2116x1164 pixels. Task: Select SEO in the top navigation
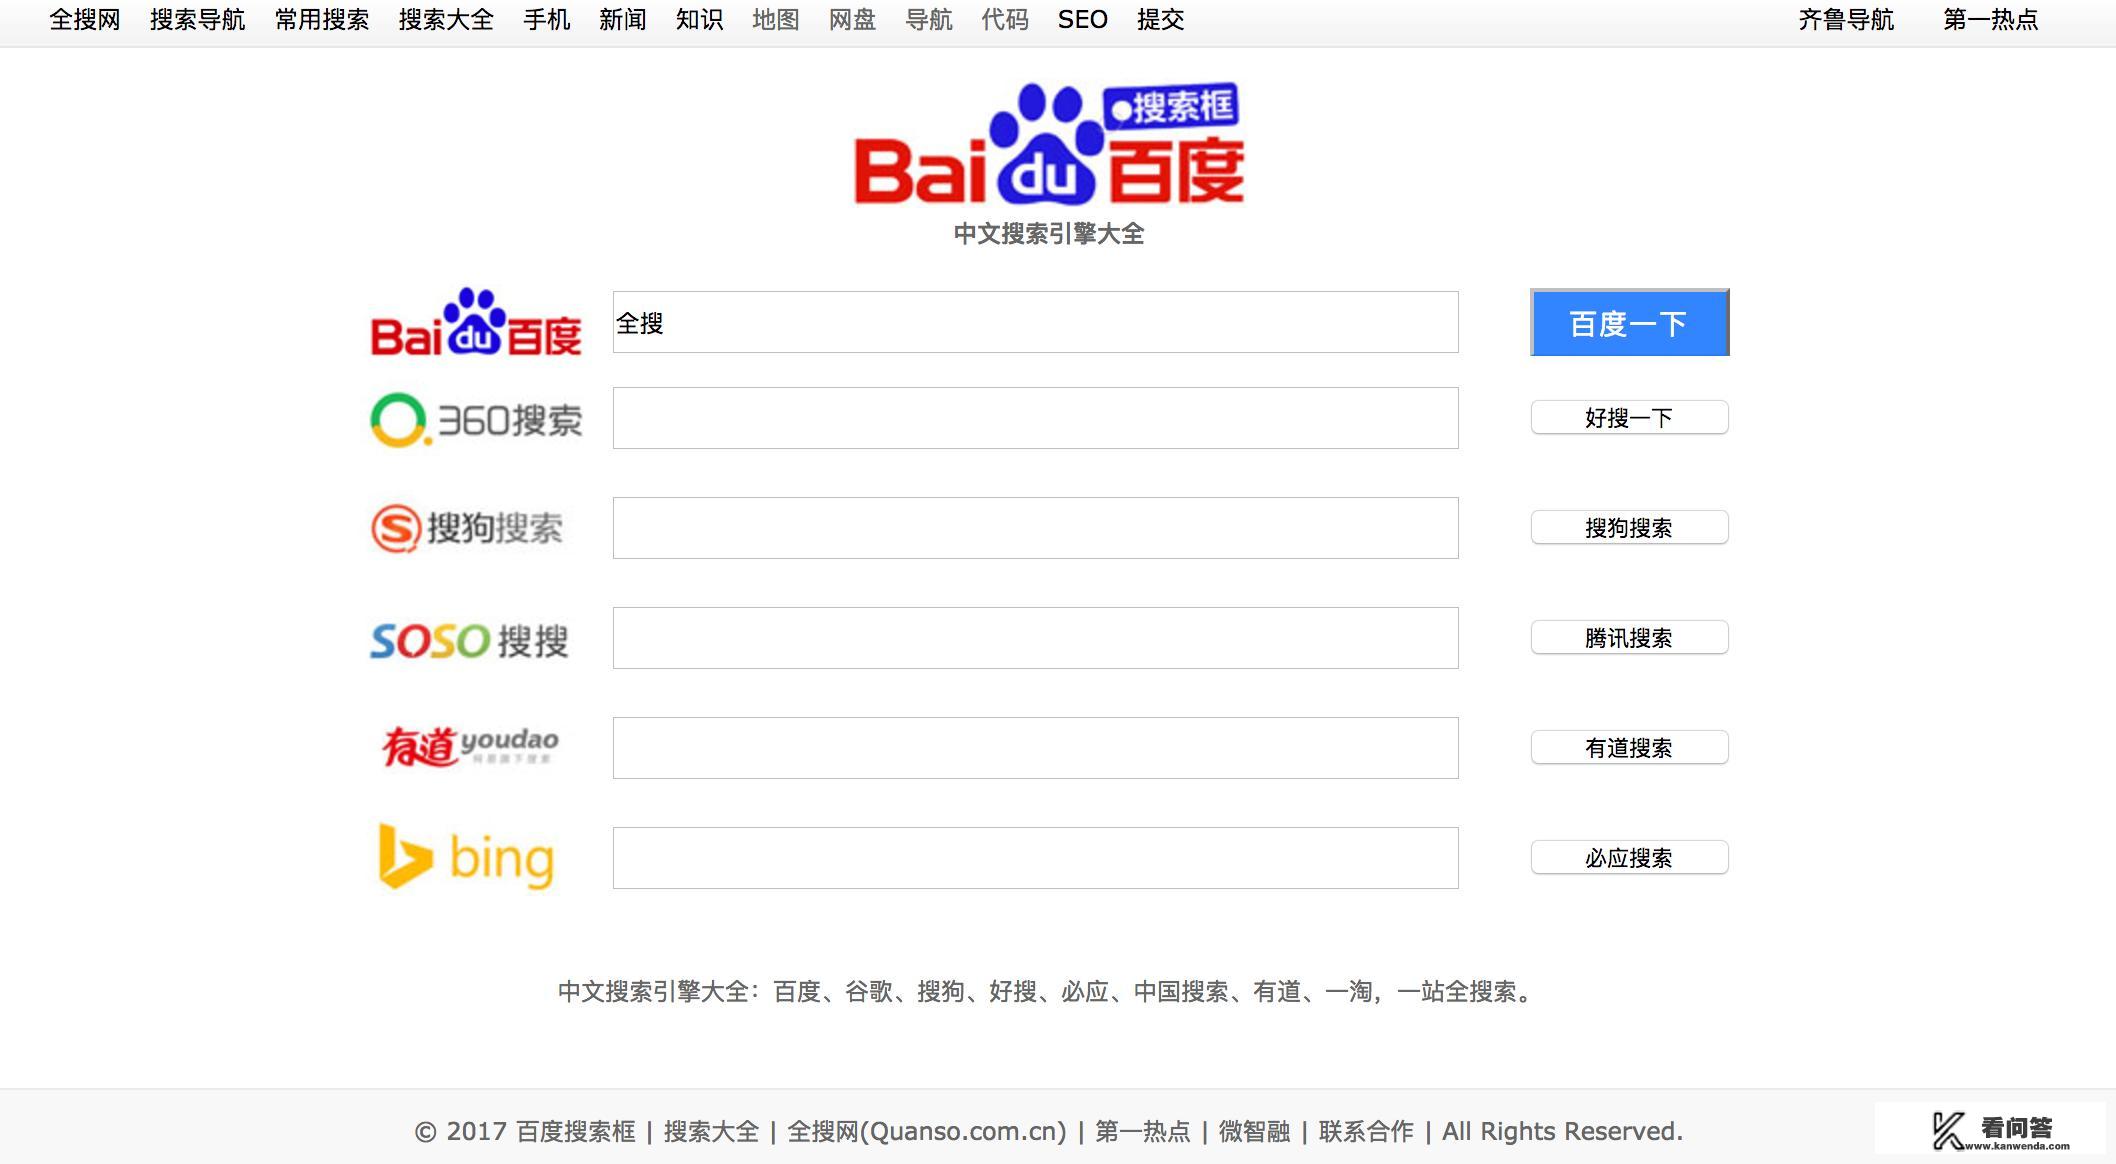[1083, 20]
